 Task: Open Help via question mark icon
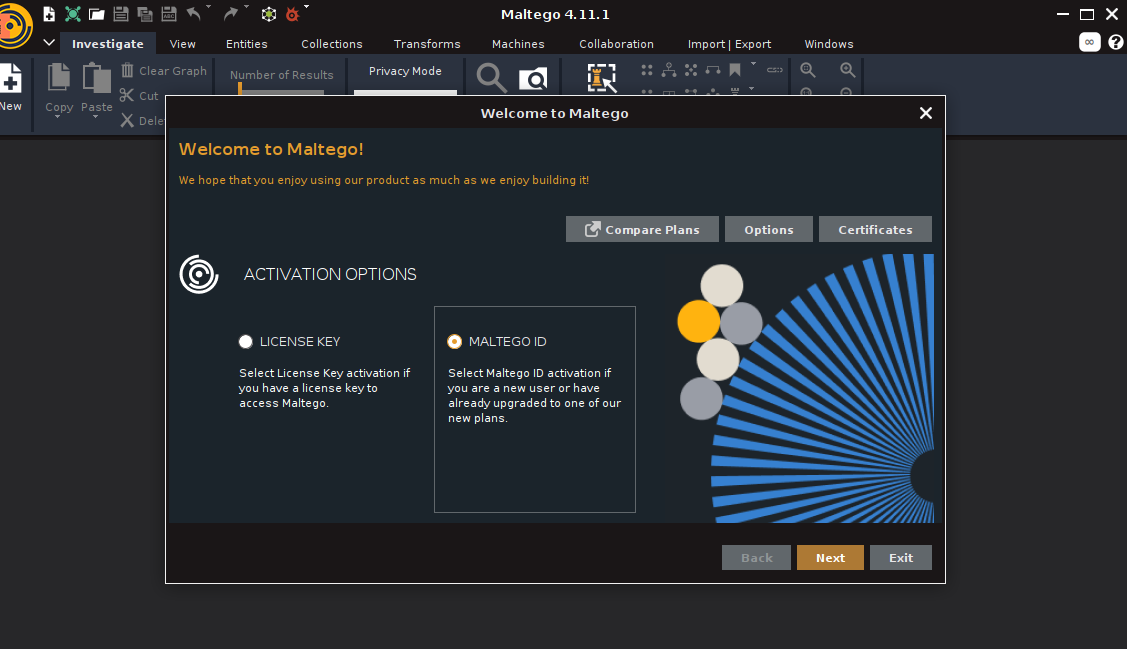1116,42
